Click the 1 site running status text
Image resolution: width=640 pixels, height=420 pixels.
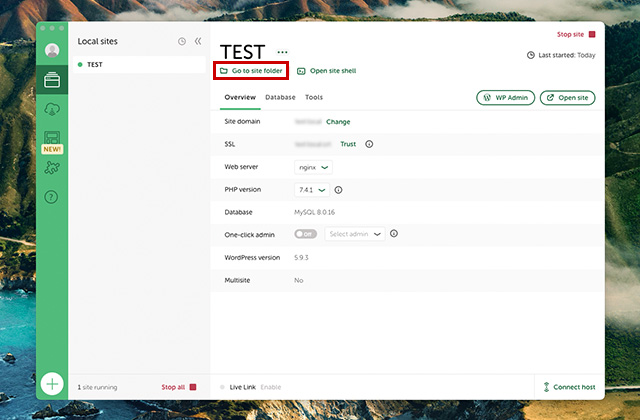97,387
